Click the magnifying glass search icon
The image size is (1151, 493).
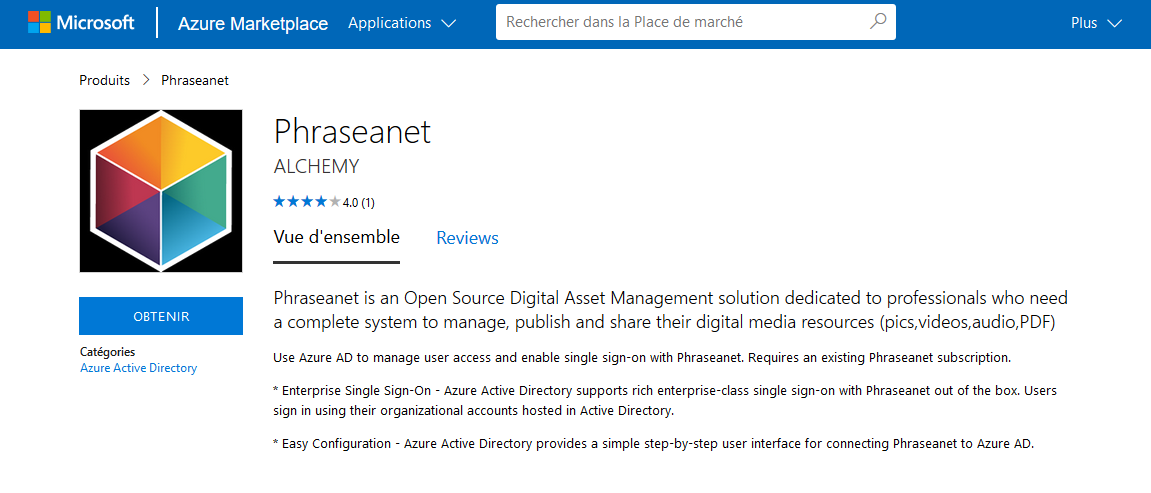[x=877, y=22]
